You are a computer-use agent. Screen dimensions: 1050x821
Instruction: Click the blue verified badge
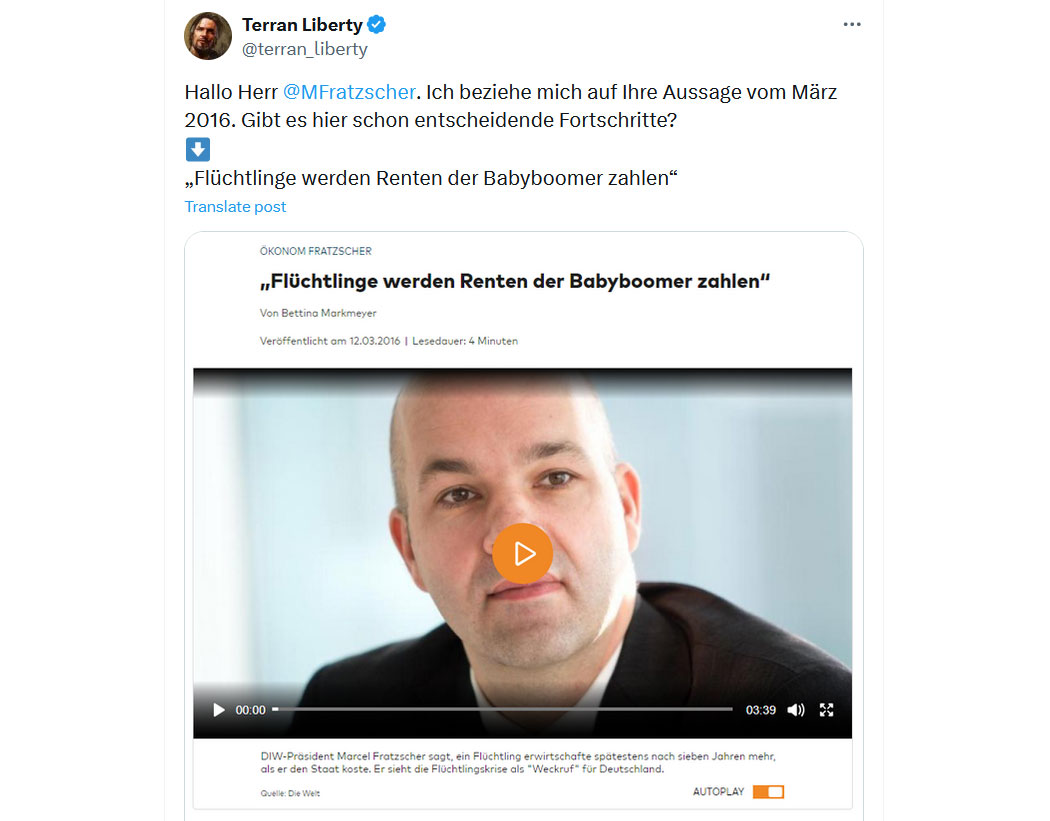tap(376, 25)
